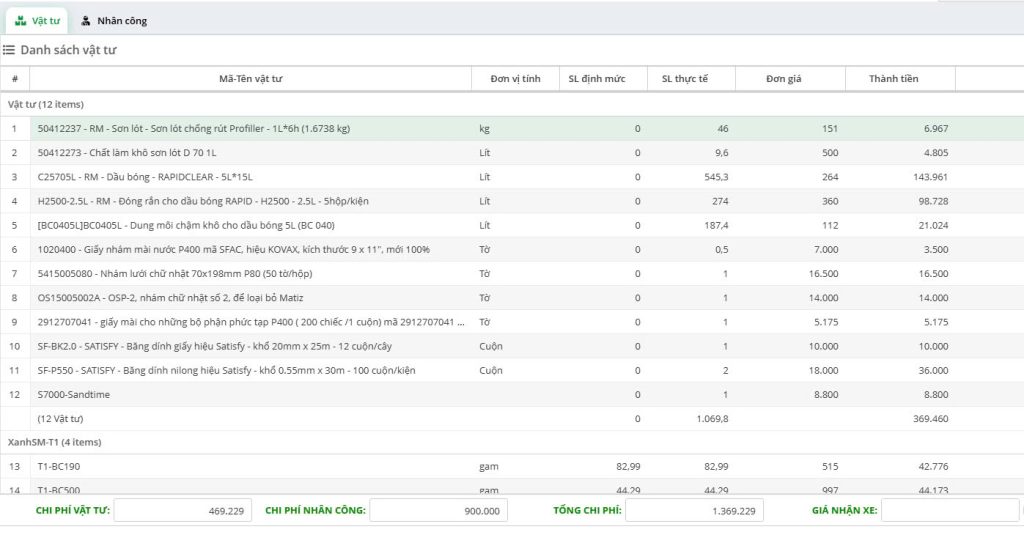Click the list icon beside Danh sách vật tư
The width and height of the screenshot is (1024, 554).
pos(8,50)
